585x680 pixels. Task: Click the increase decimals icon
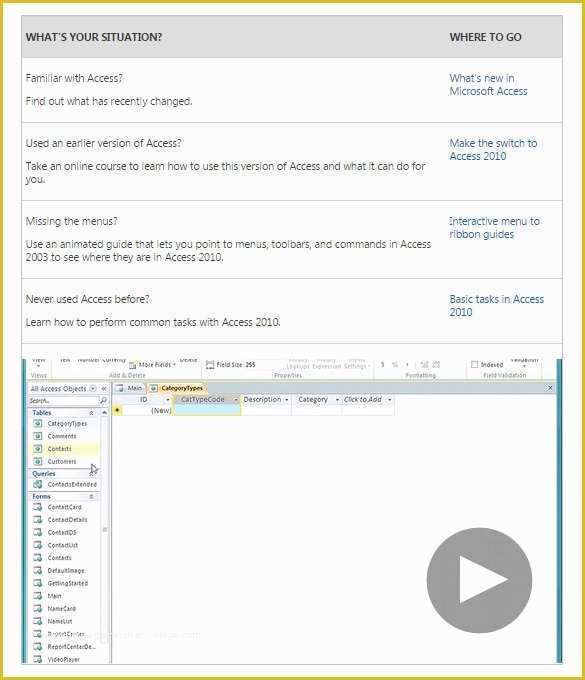coord(425,365)
